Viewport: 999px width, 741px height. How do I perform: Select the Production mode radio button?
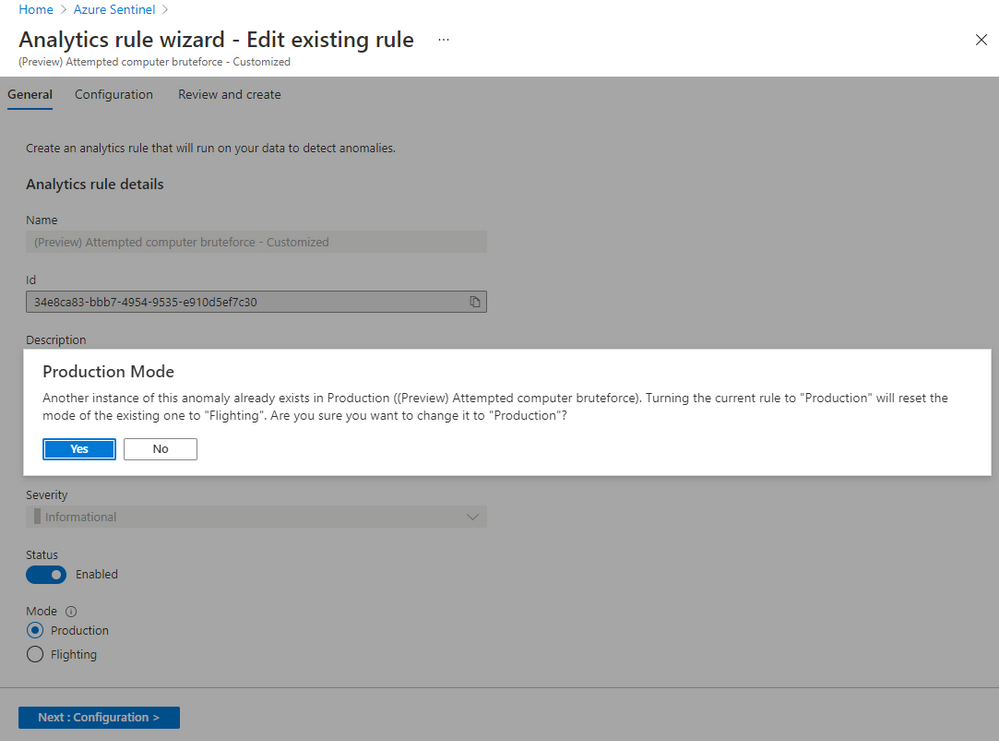35,630
